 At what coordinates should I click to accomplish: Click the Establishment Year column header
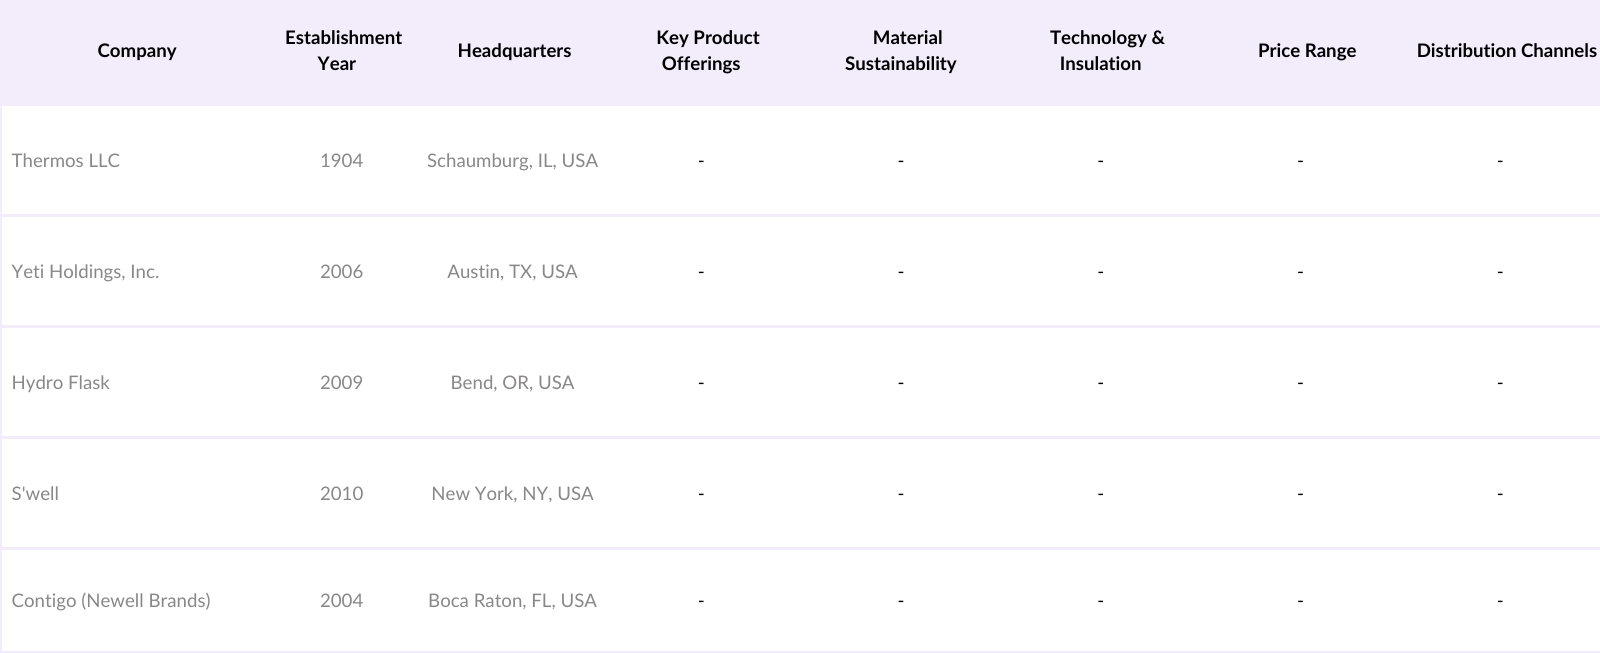(342, 51)
